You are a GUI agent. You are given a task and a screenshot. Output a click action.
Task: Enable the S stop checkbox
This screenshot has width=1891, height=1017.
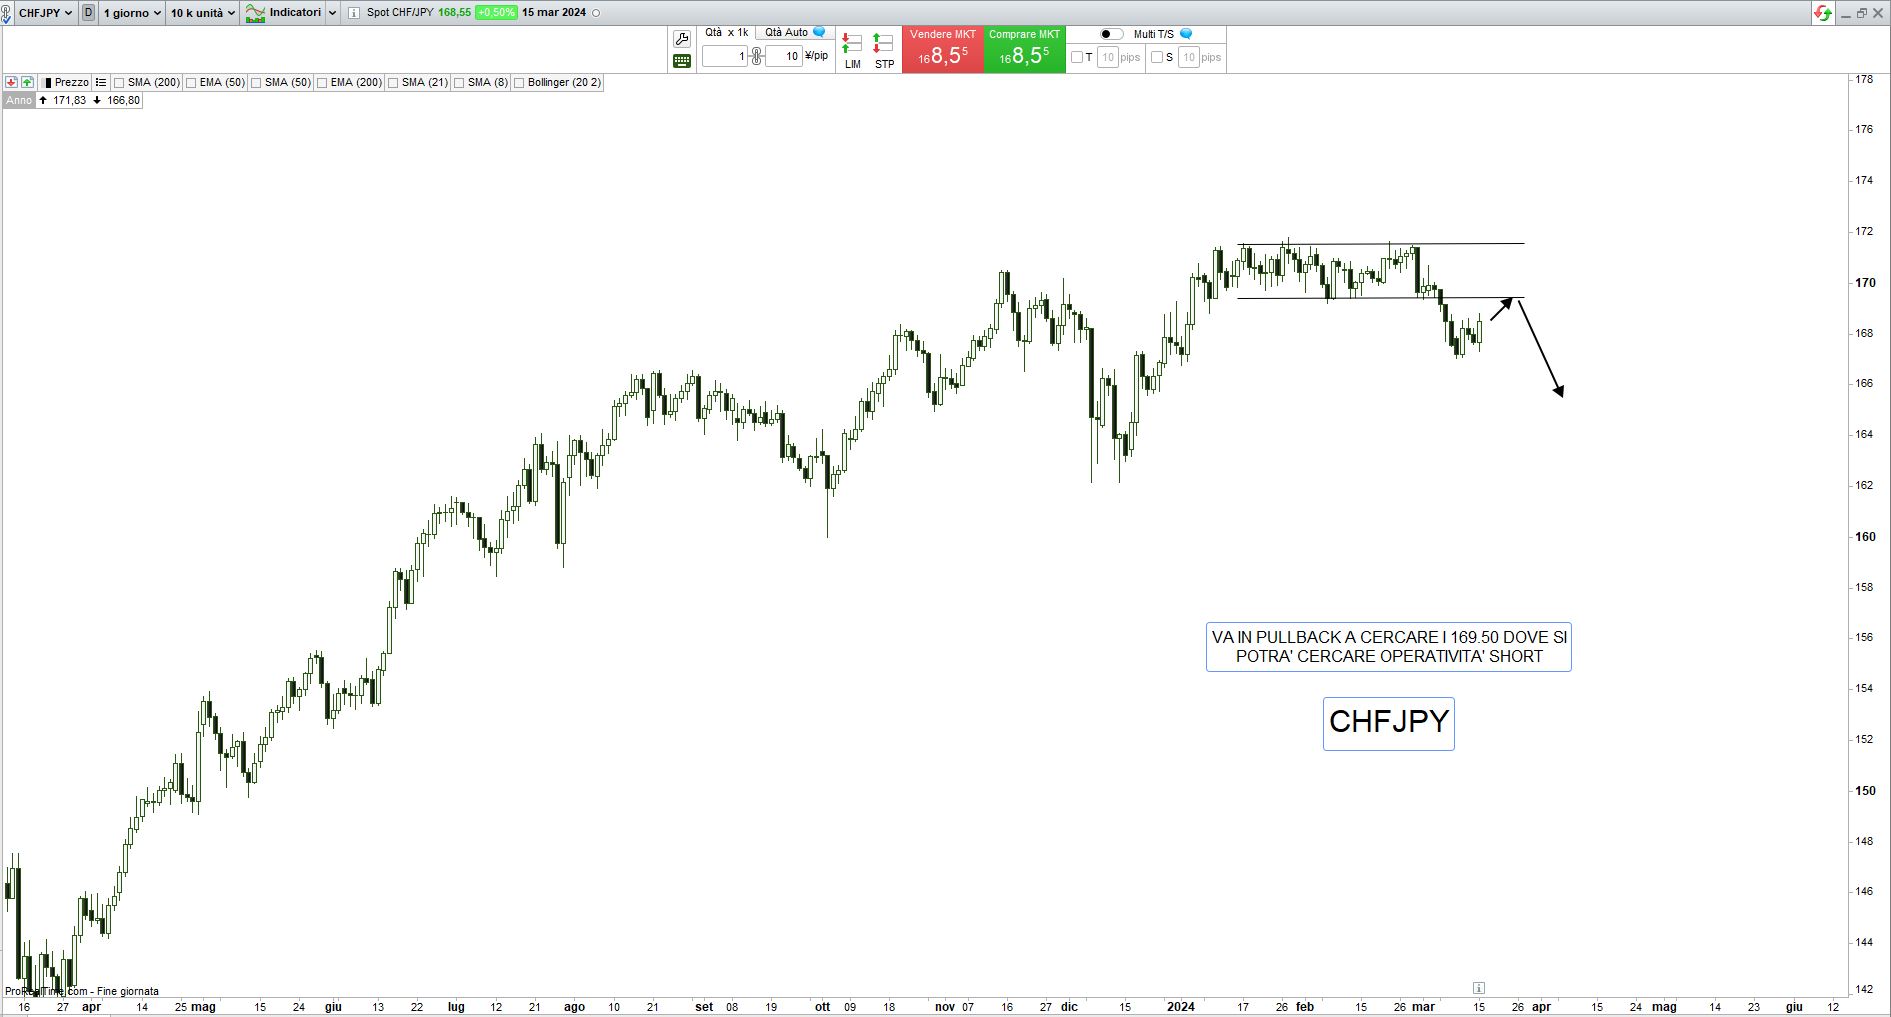point(1157,58)
